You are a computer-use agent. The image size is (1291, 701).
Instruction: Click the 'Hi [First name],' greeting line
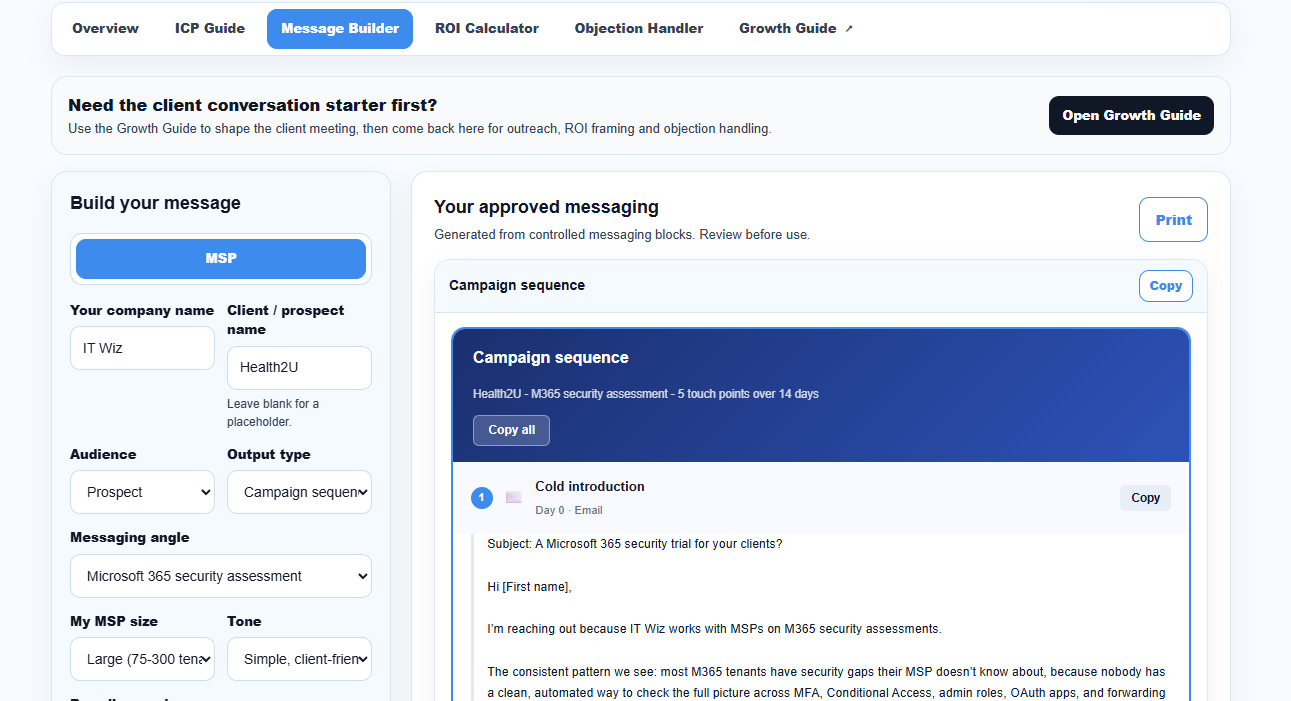(529, 587)
